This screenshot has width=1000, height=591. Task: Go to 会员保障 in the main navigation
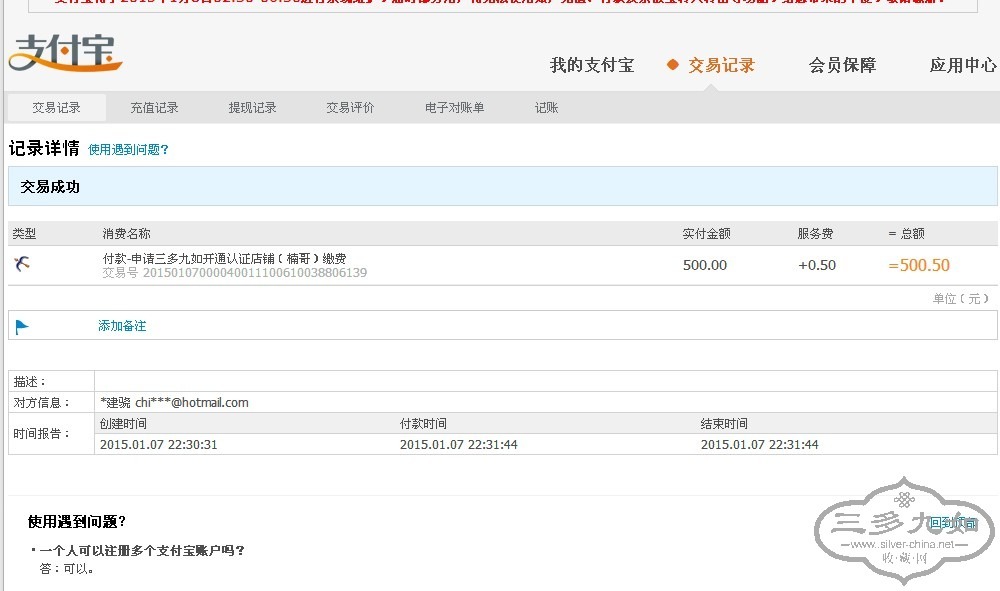tap(842, 65)
